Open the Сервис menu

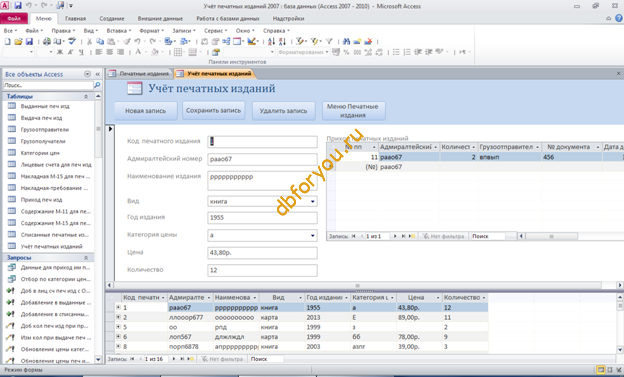click(x=215, y=30)
